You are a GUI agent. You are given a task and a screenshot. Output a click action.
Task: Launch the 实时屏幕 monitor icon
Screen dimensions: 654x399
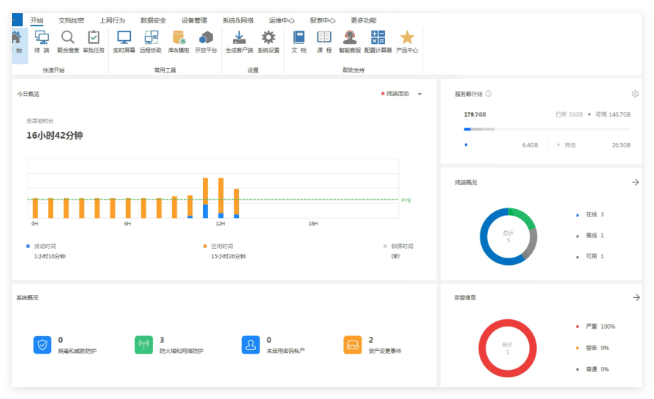coord(124,38)
